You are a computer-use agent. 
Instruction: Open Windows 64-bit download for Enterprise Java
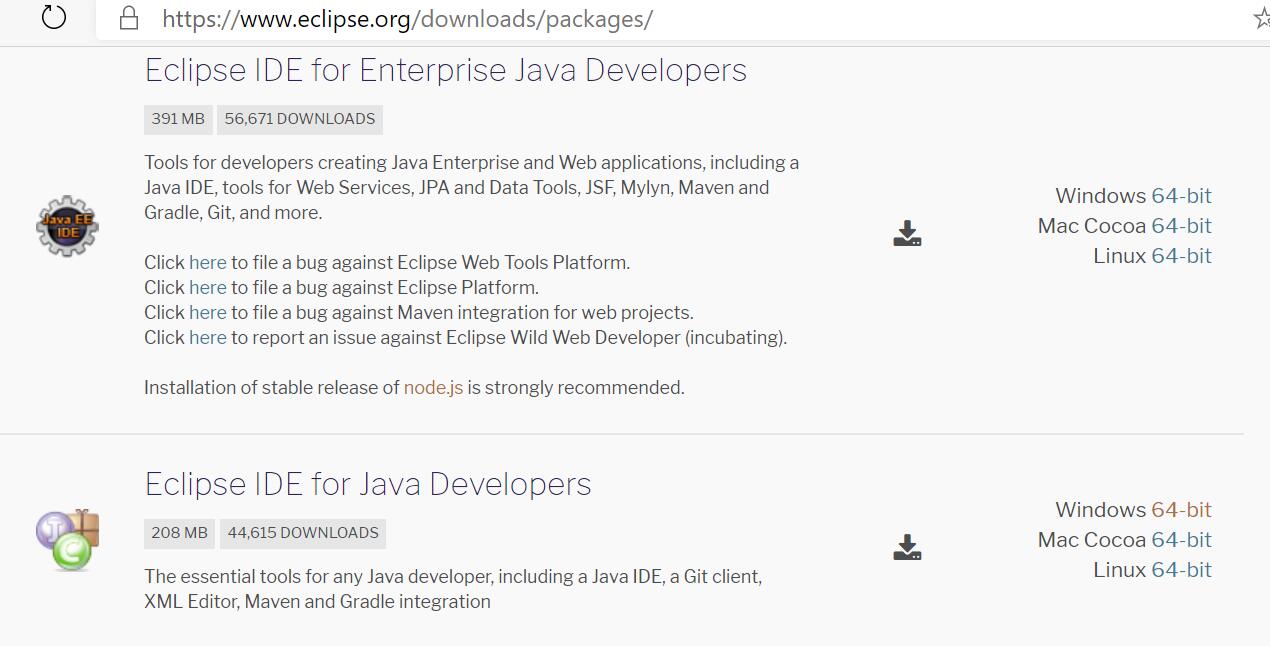pyautogui.click(x=1181, y=195)
